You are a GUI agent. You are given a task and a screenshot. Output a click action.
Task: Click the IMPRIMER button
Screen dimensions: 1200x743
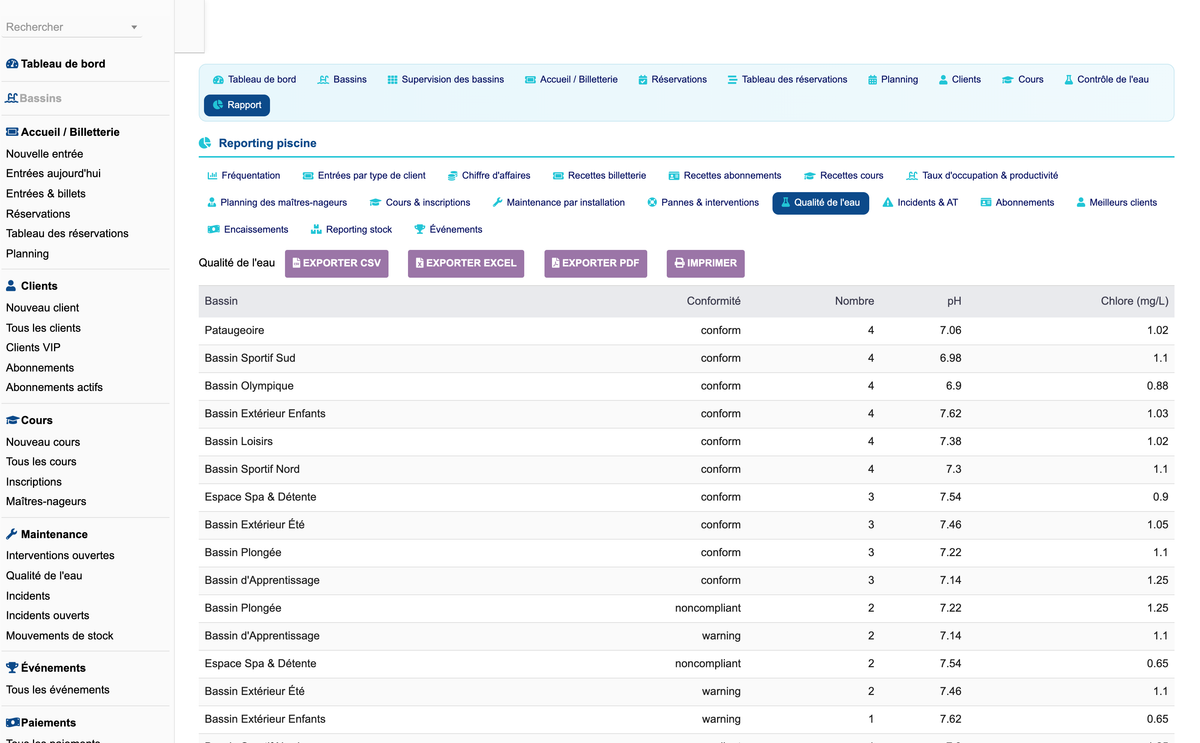tap(706, 264)
